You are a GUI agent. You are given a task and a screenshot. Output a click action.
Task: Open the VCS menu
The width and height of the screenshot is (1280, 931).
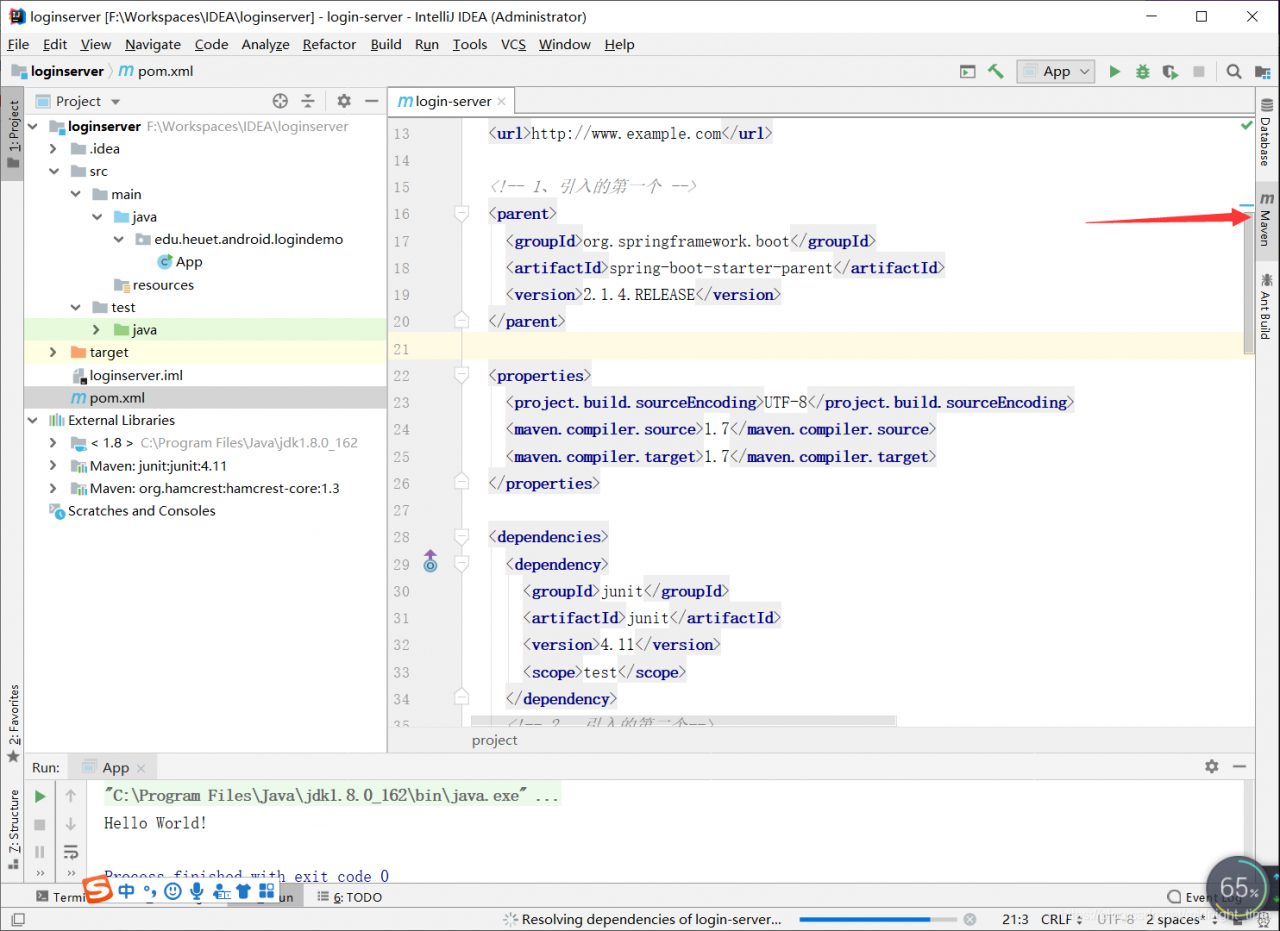pyautogui.click(x=513, y=44)
